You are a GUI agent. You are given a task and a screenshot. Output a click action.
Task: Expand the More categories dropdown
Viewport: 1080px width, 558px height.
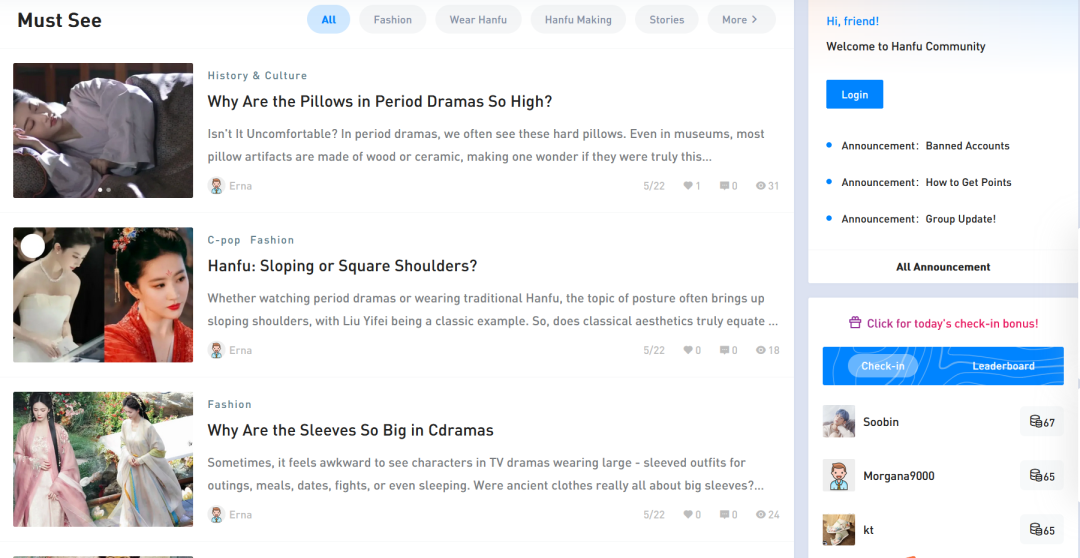coord(741,20)
